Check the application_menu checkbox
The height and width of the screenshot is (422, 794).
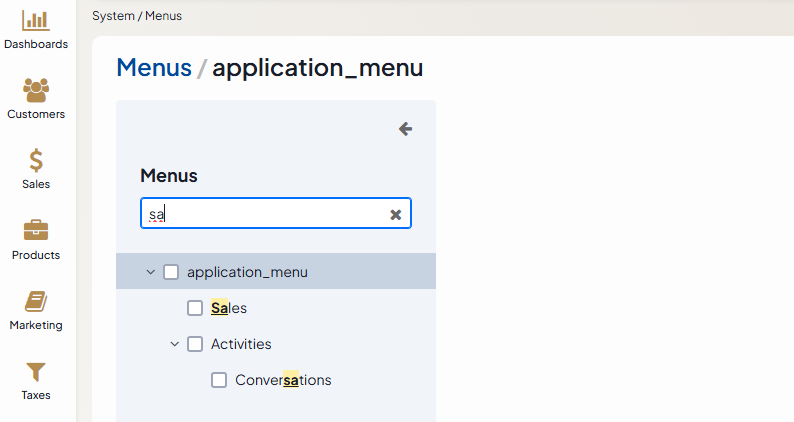point(171,272)
